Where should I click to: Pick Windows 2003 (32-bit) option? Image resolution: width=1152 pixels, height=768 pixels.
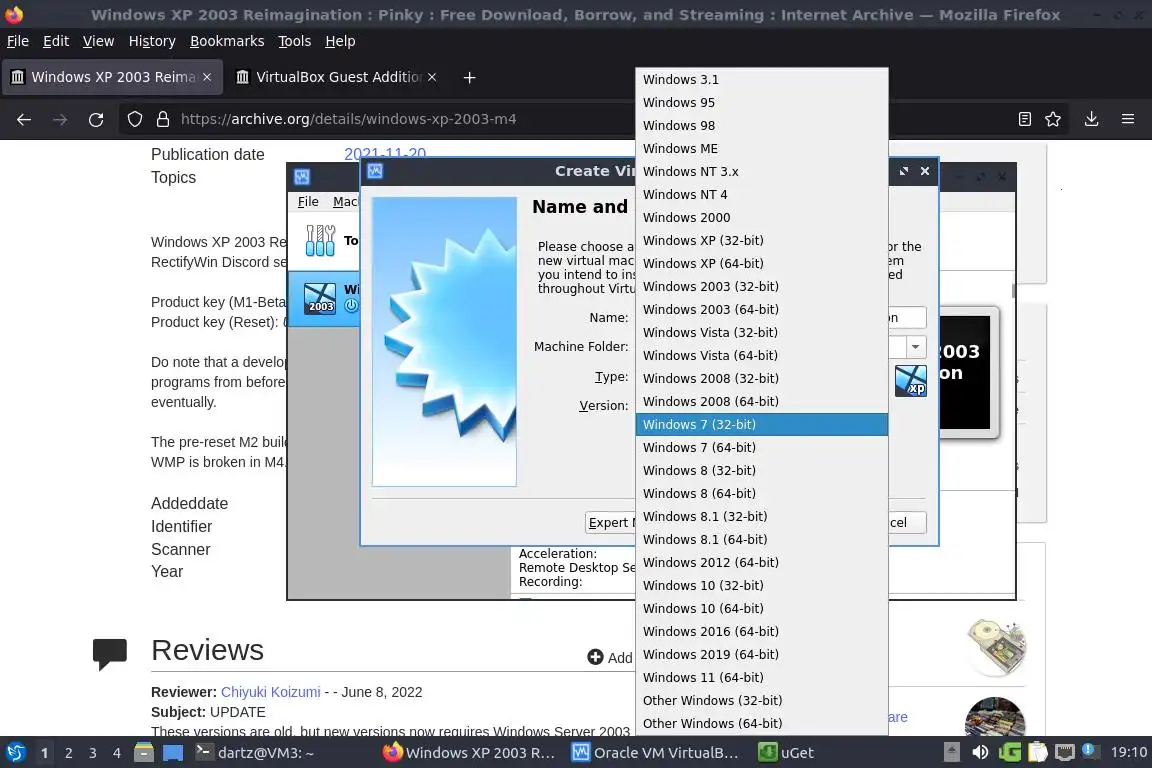(x=761, y=287)
